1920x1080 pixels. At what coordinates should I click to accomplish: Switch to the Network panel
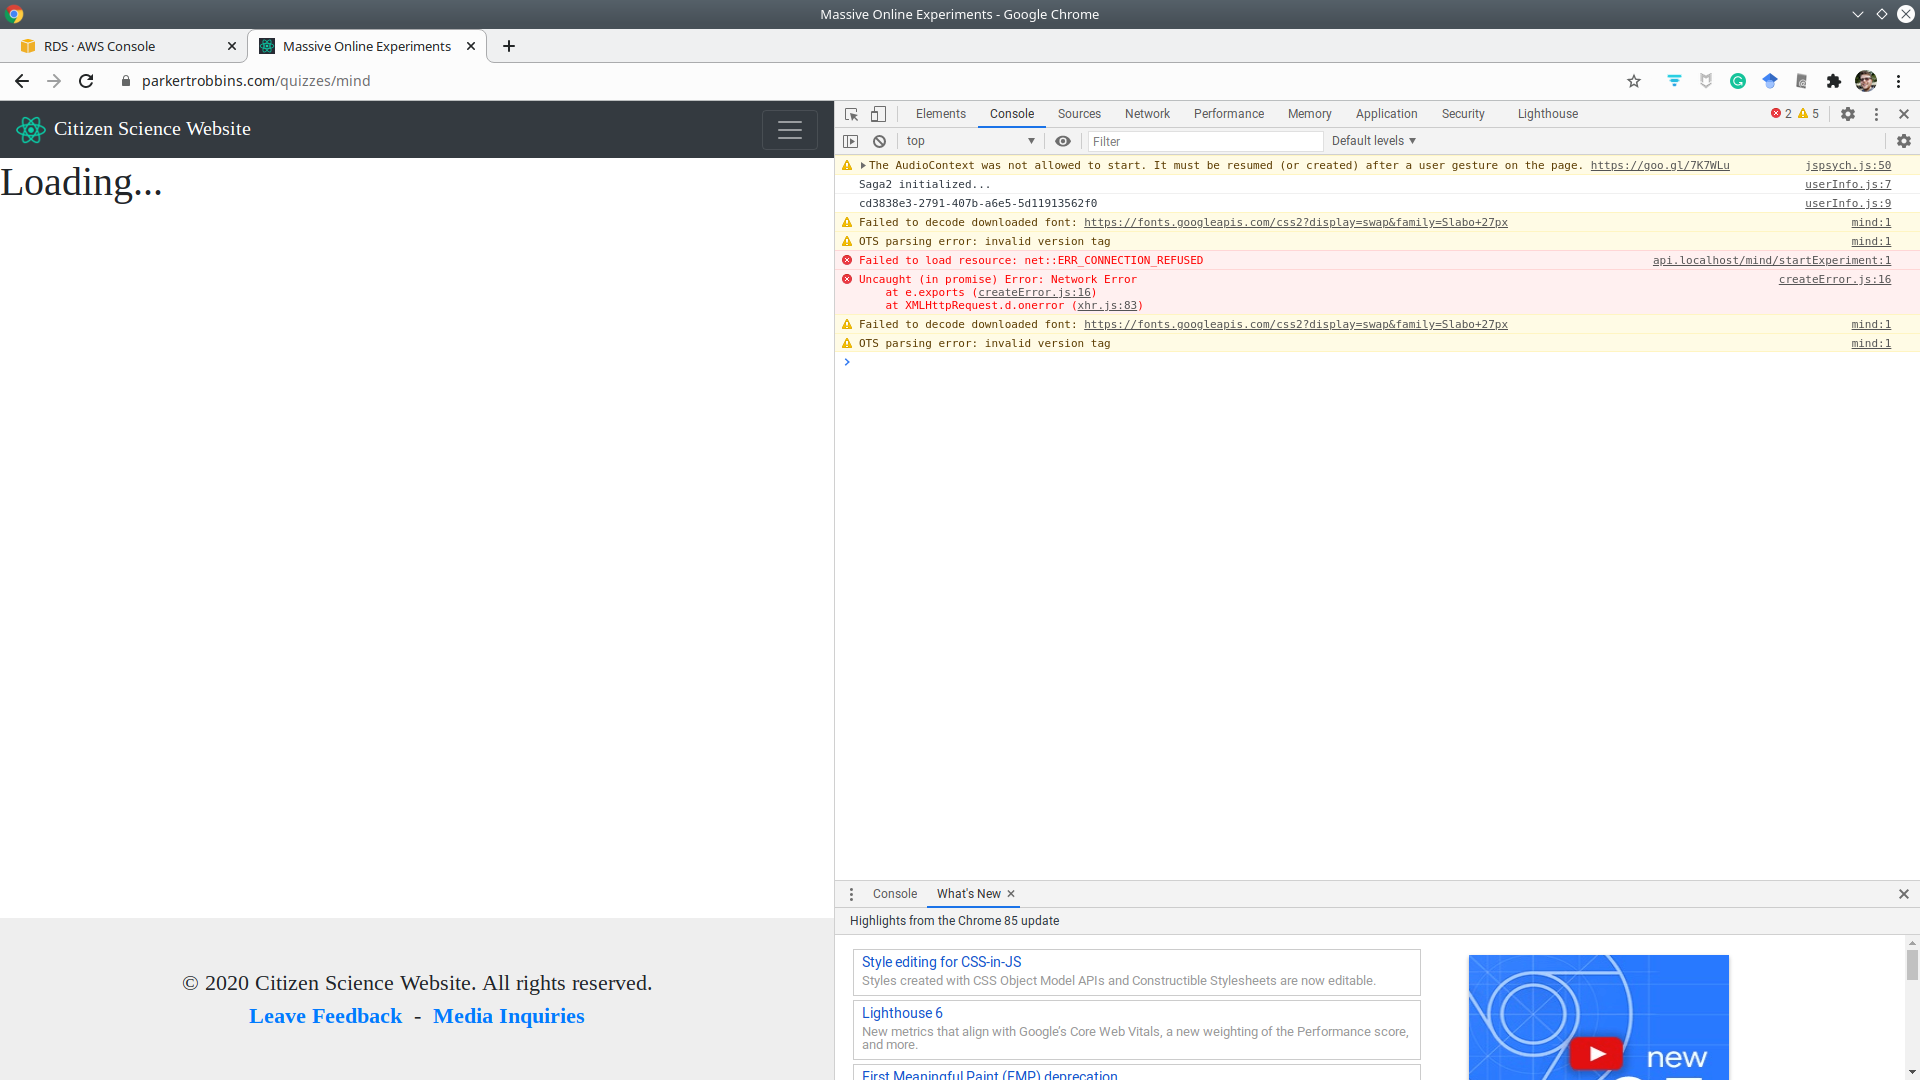tap(1146, 114)
